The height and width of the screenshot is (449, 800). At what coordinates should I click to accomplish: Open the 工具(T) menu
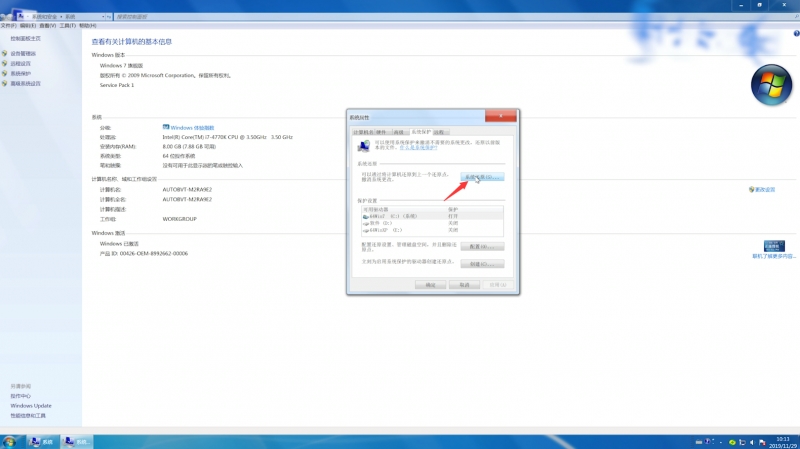point(67,26)
